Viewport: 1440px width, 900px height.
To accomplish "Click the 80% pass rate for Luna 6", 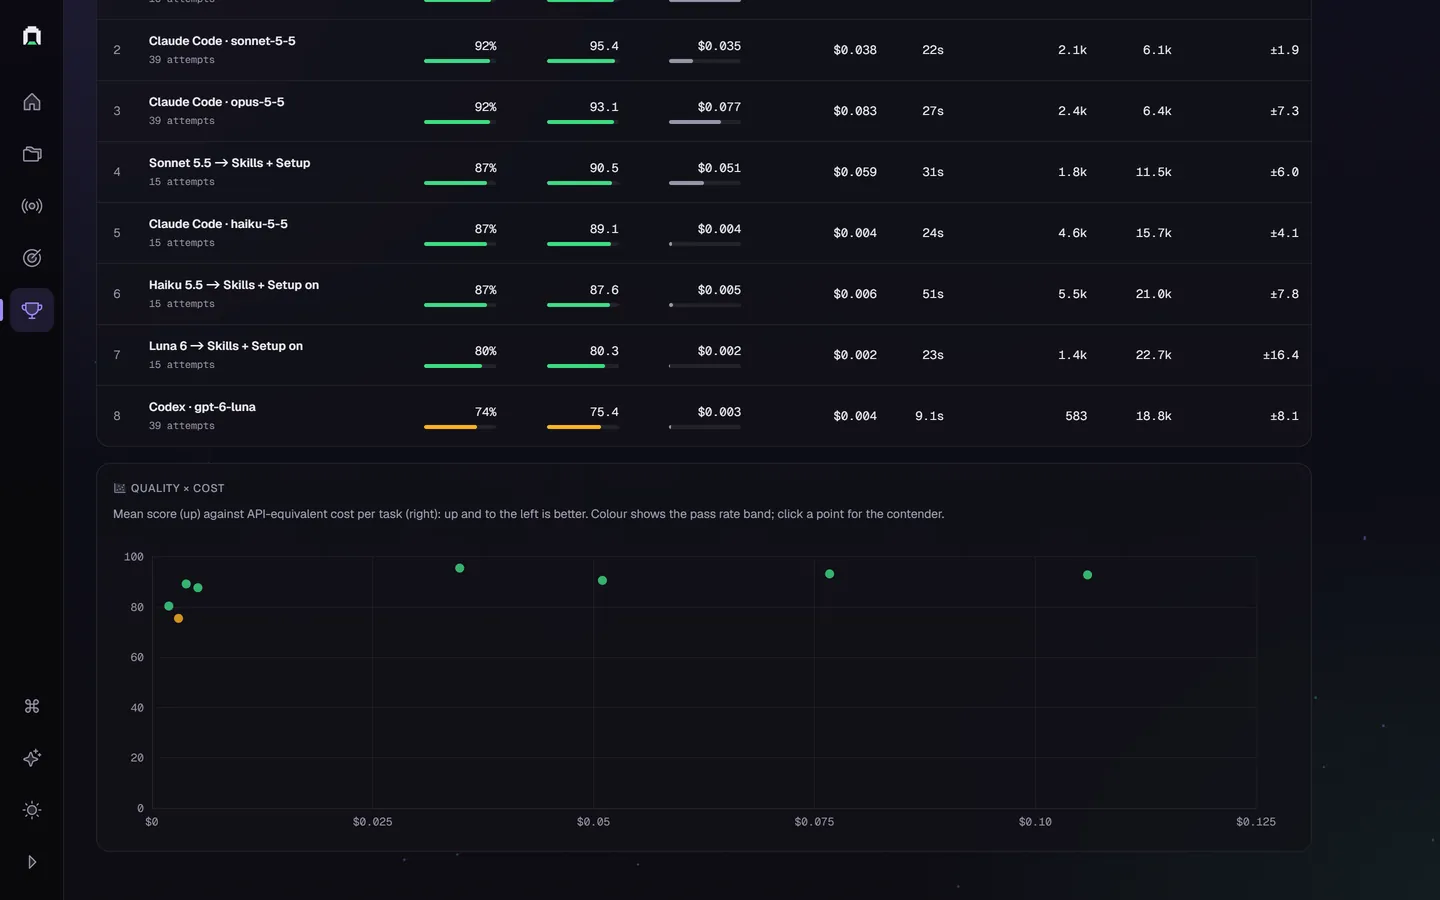I will click(x=485, y=351).
